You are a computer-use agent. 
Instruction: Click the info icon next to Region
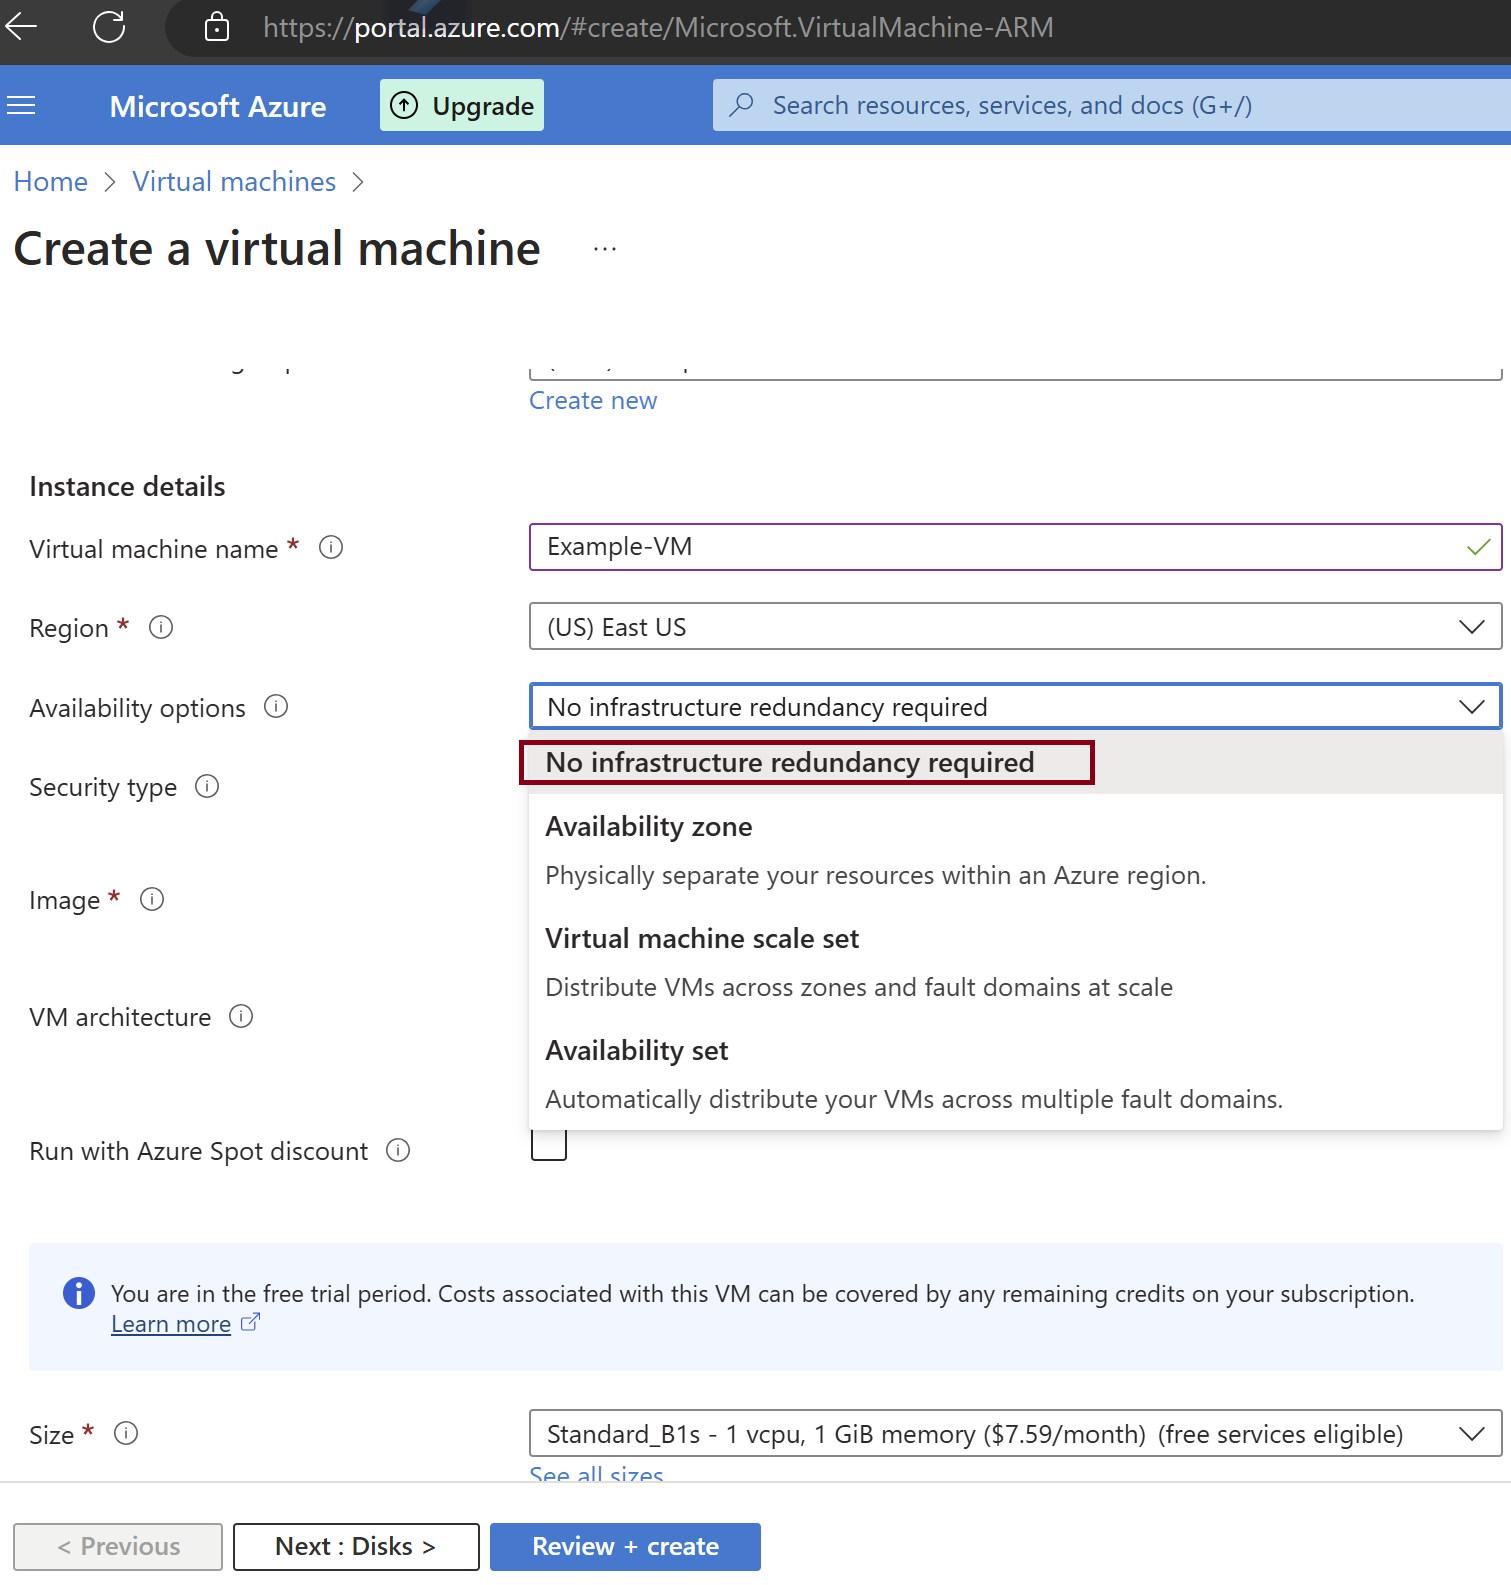click(161, 627)
